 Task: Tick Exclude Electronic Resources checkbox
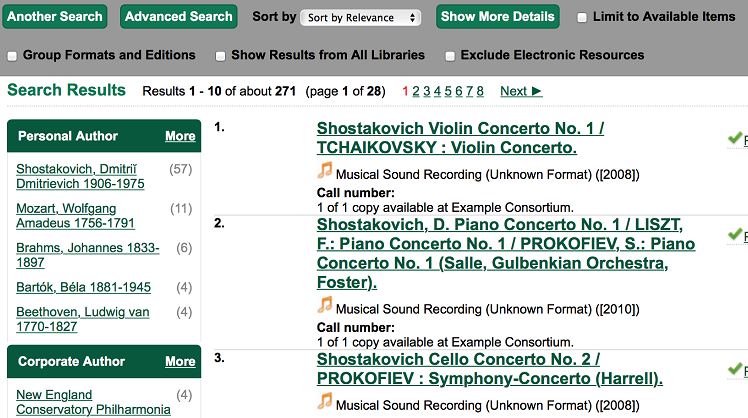(449, 56)
